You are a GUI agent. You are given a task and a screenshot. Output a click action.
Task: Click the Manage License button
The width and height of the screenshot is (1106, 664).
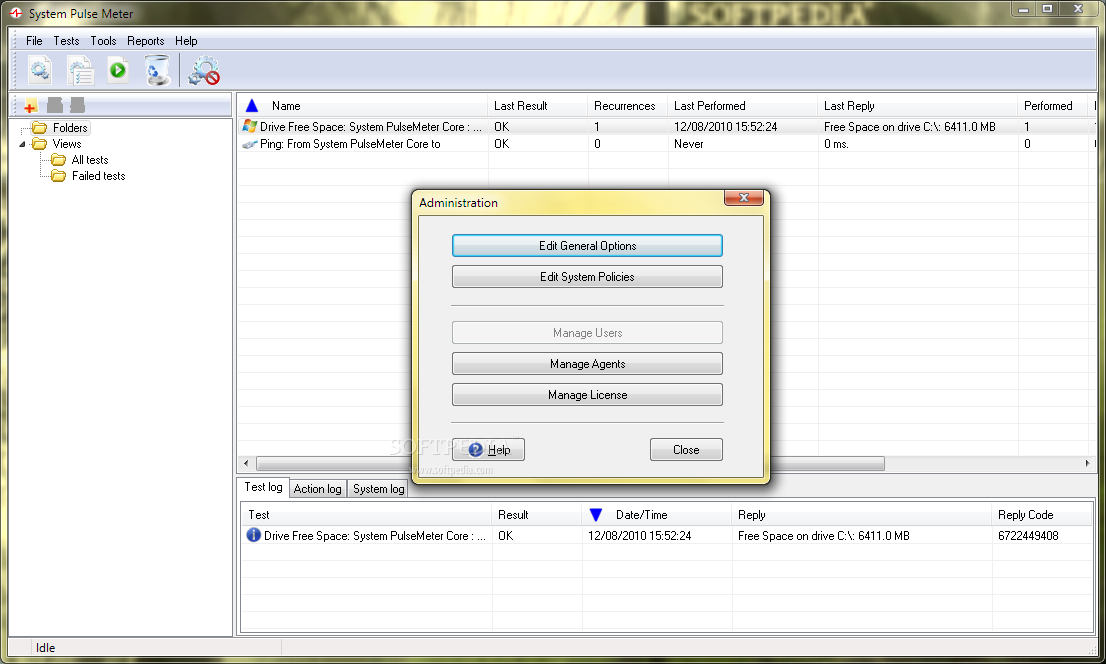(x=587, y=394)
